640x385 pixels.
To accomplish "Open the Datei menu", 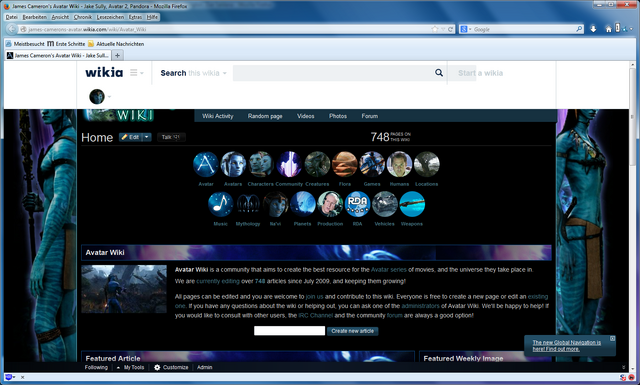I will 11,17.
